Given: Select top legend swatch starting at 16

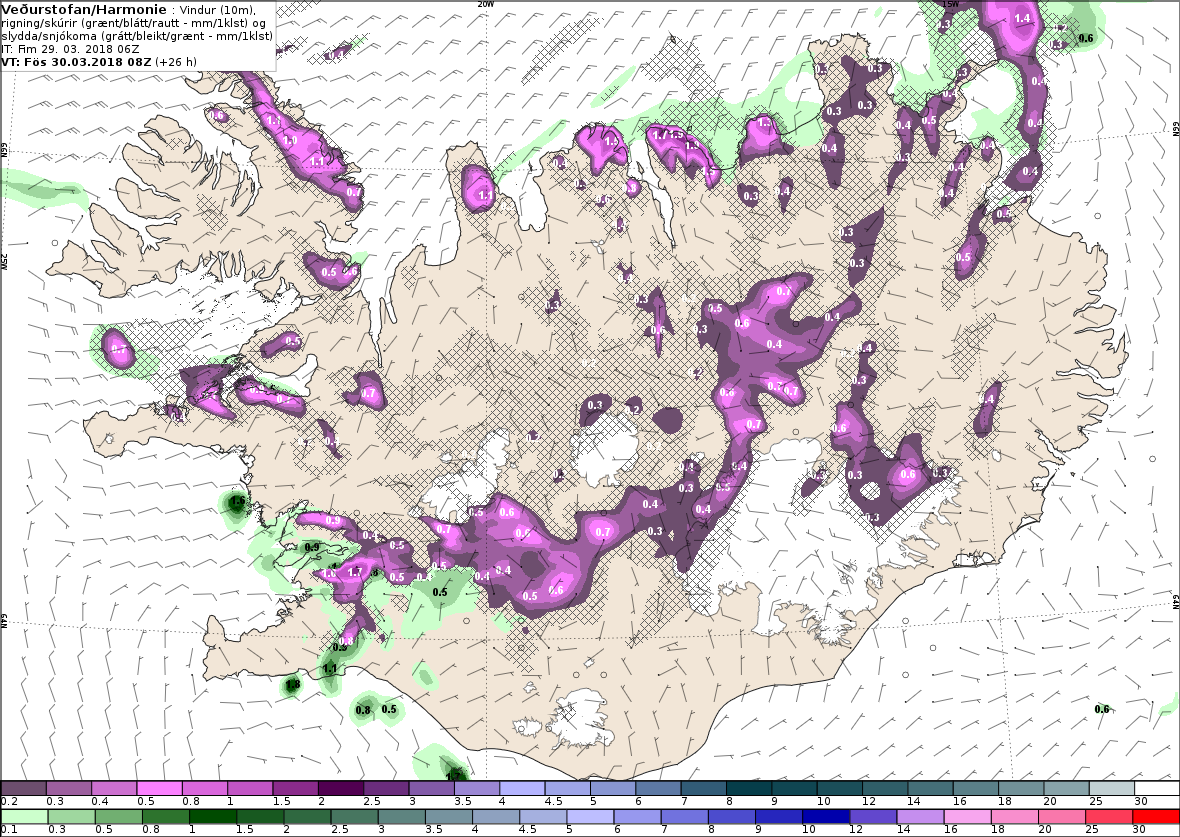Looking at the screenshot, I should tap(975, 788).
